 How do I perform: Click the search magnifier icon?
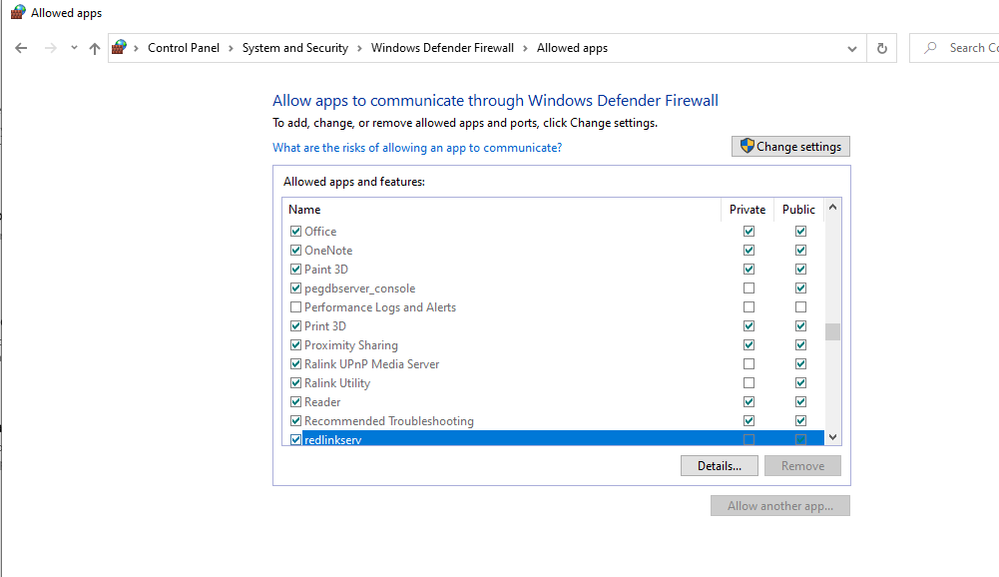pos(931,48)
